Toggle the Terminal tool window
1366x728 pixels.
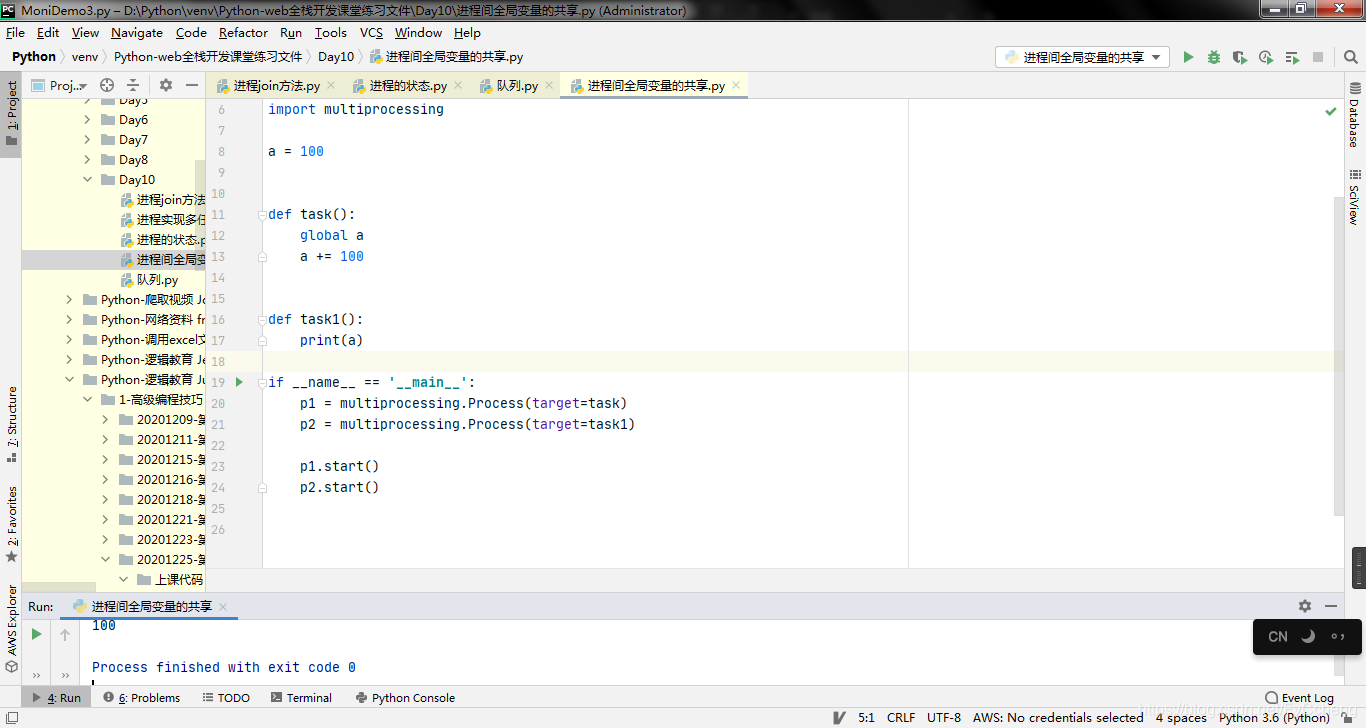coord(301,698)
